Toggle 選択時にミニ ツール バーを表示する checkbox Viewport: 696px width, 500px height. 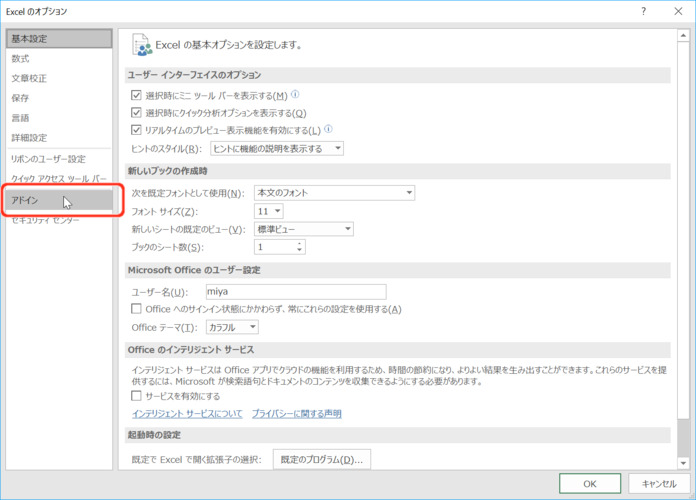pyautogui.click(x=136, y=95)
